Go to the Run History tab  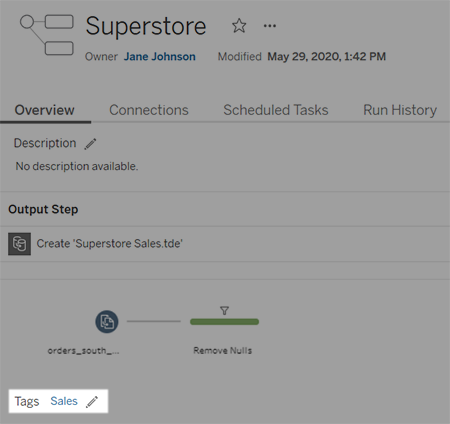[400, 110]
